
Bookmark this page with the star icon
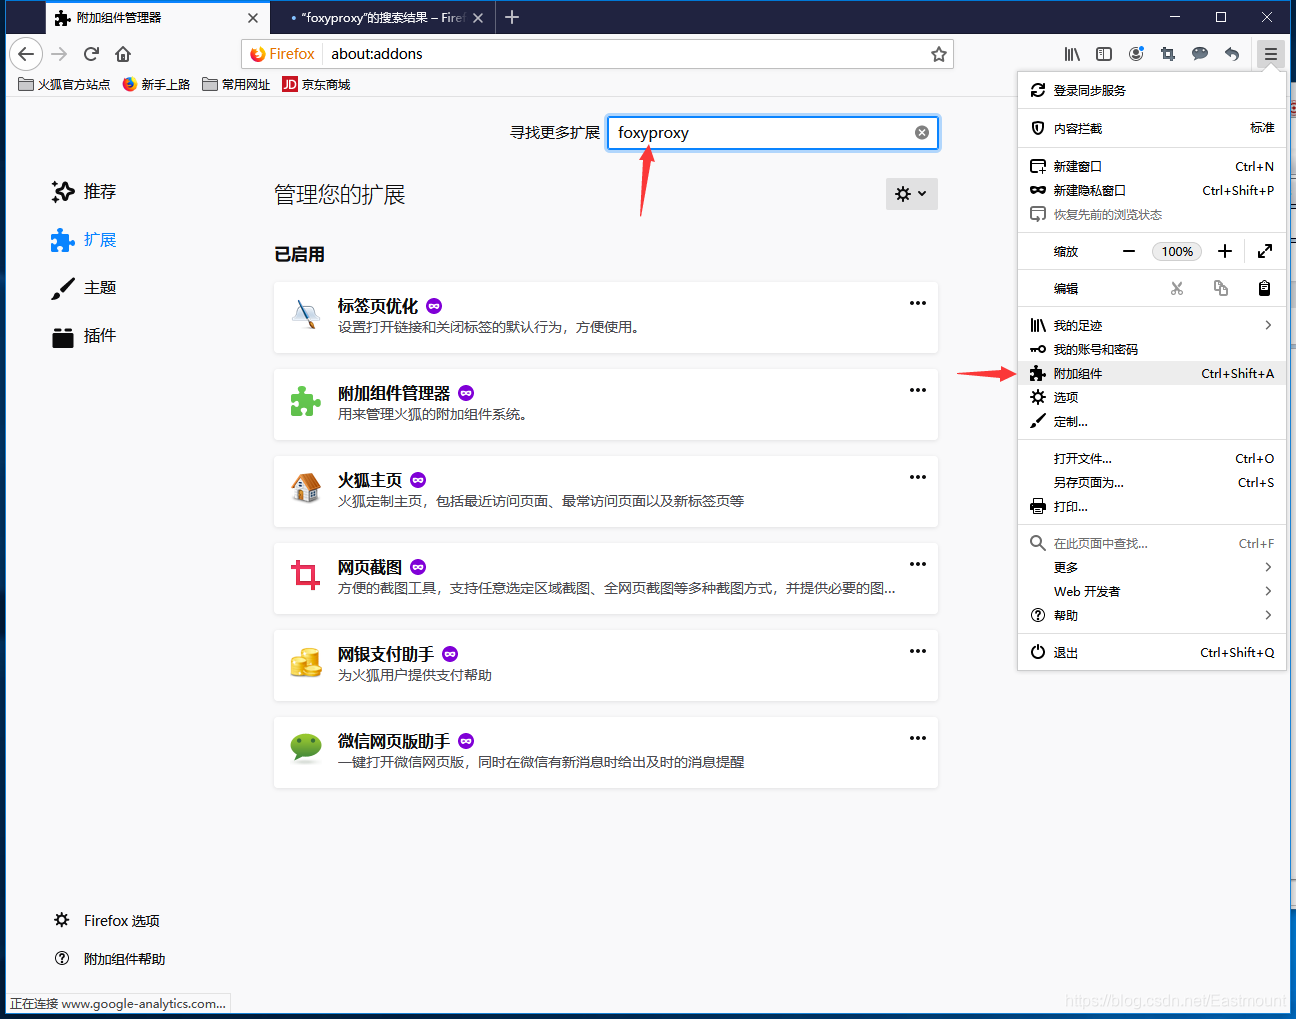pyautogui.click(x=938, y=54)
